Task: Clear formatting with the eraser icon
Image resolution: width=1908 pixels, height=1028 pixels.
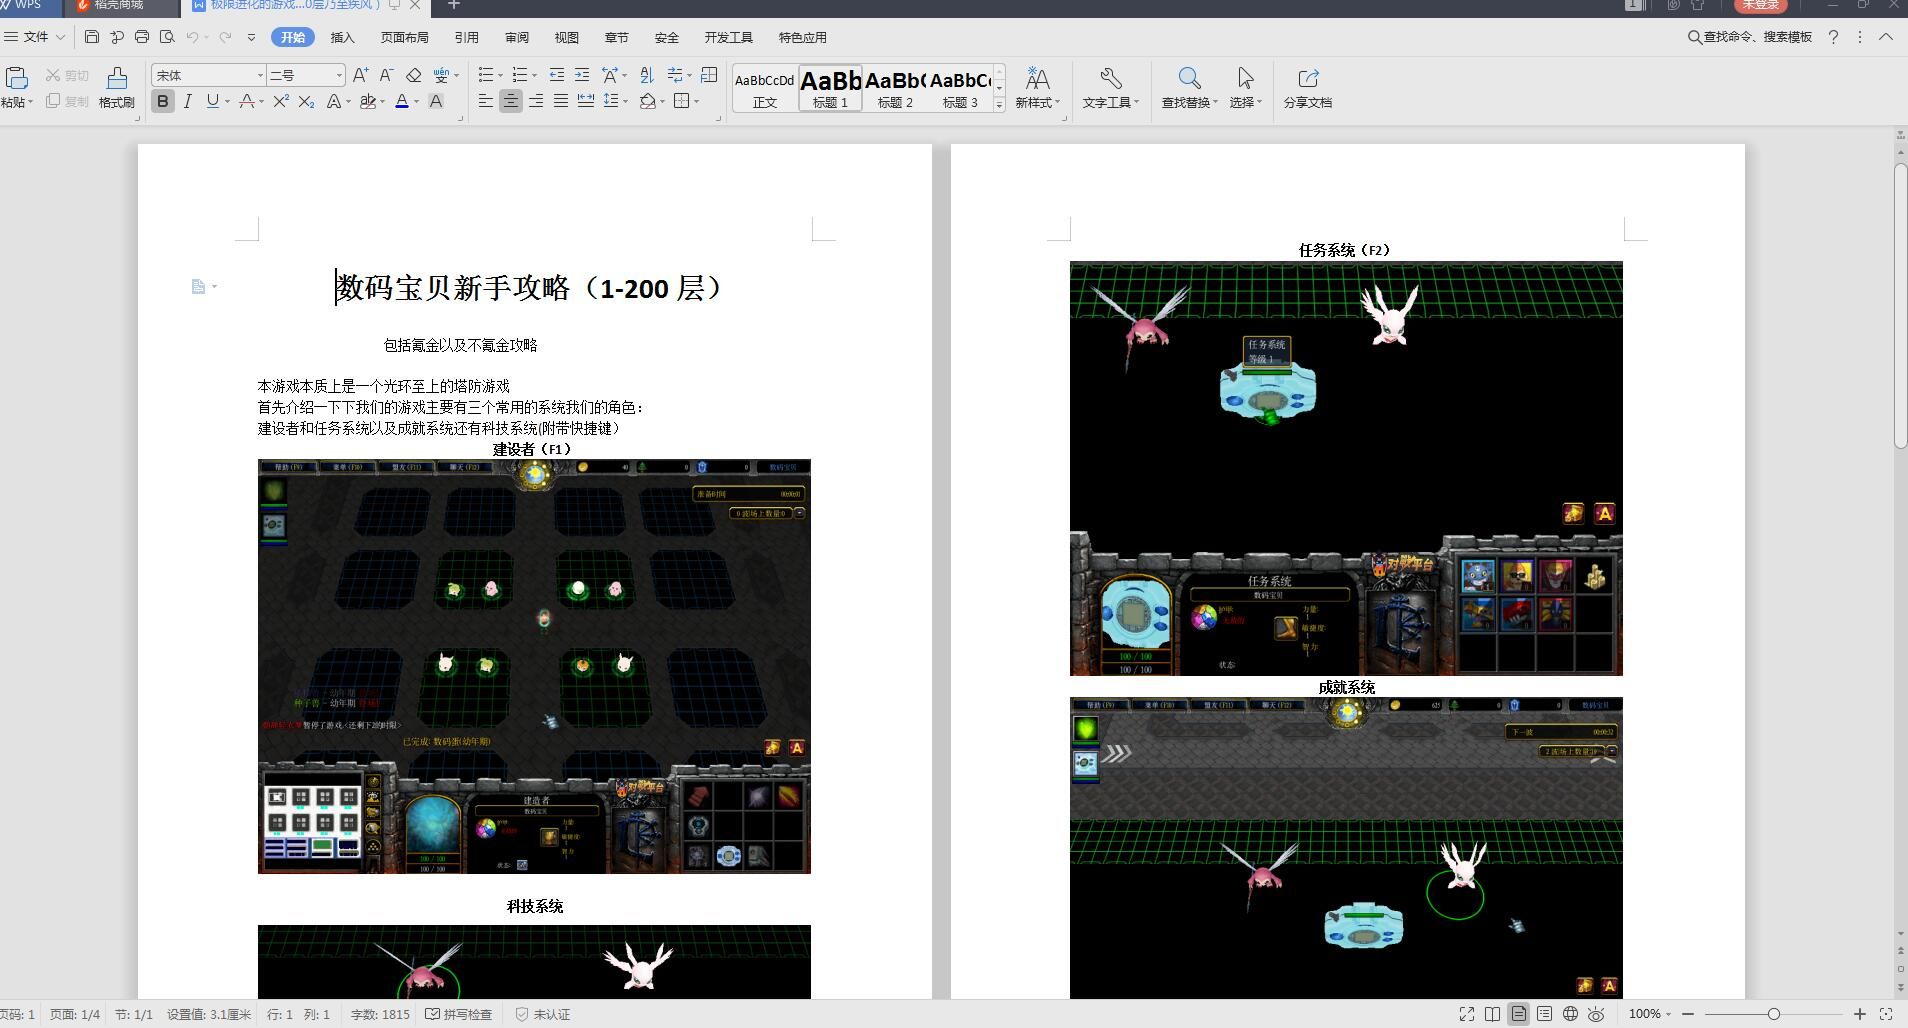Action: click(413, 75)
